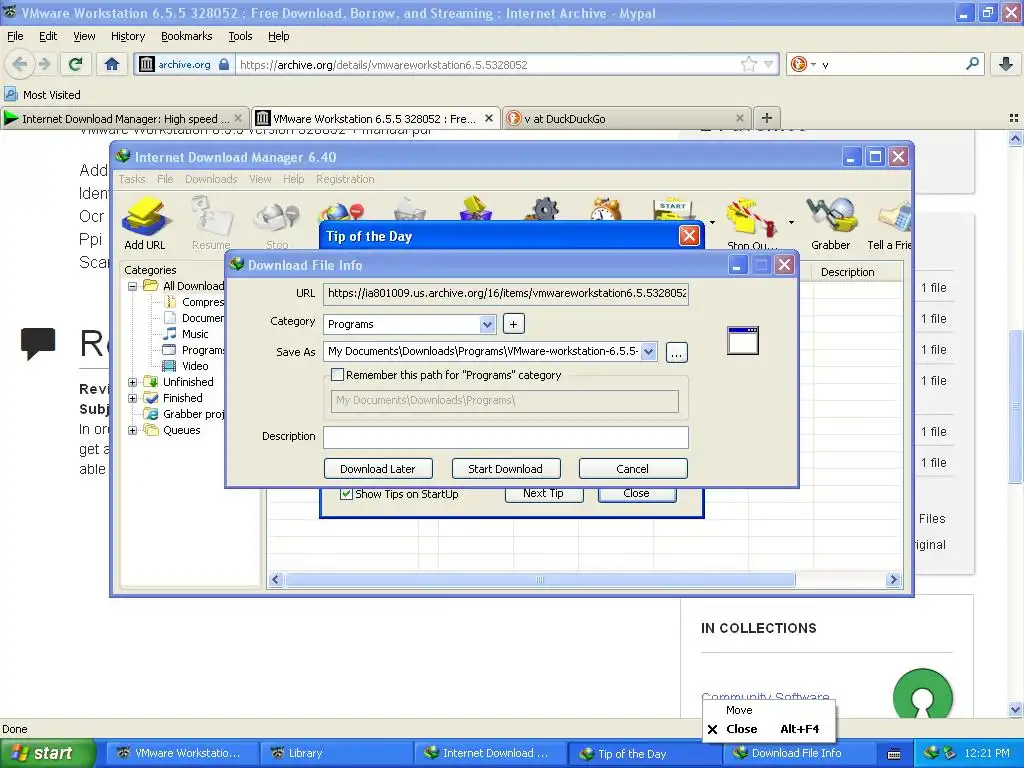Open the search engine selector dropdown arrow
Screen dimensions: 1024x768
click(x=813, y=64)
